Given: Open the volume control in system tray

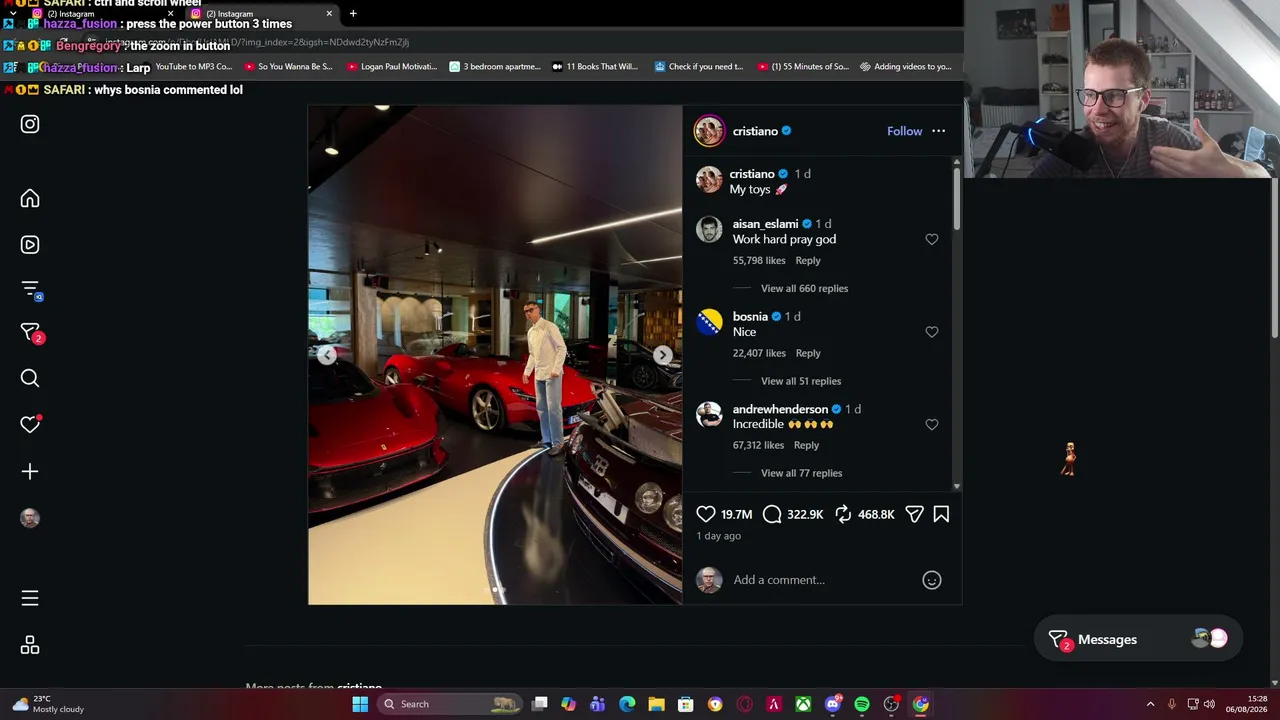Looking at the screenshot, I should (1210, 704).
